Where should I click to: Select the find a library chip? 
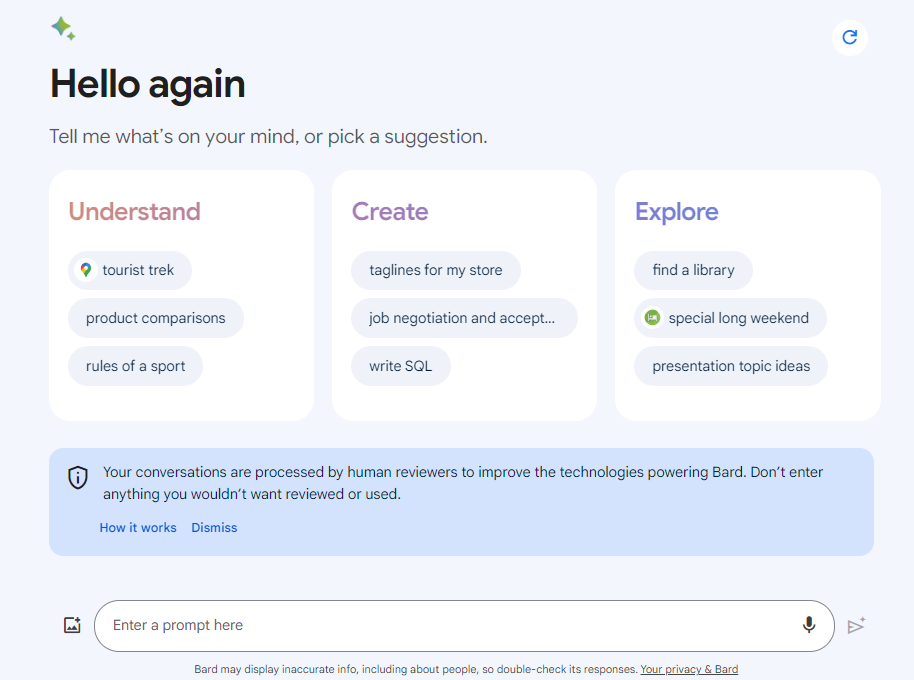click(693, 270)
